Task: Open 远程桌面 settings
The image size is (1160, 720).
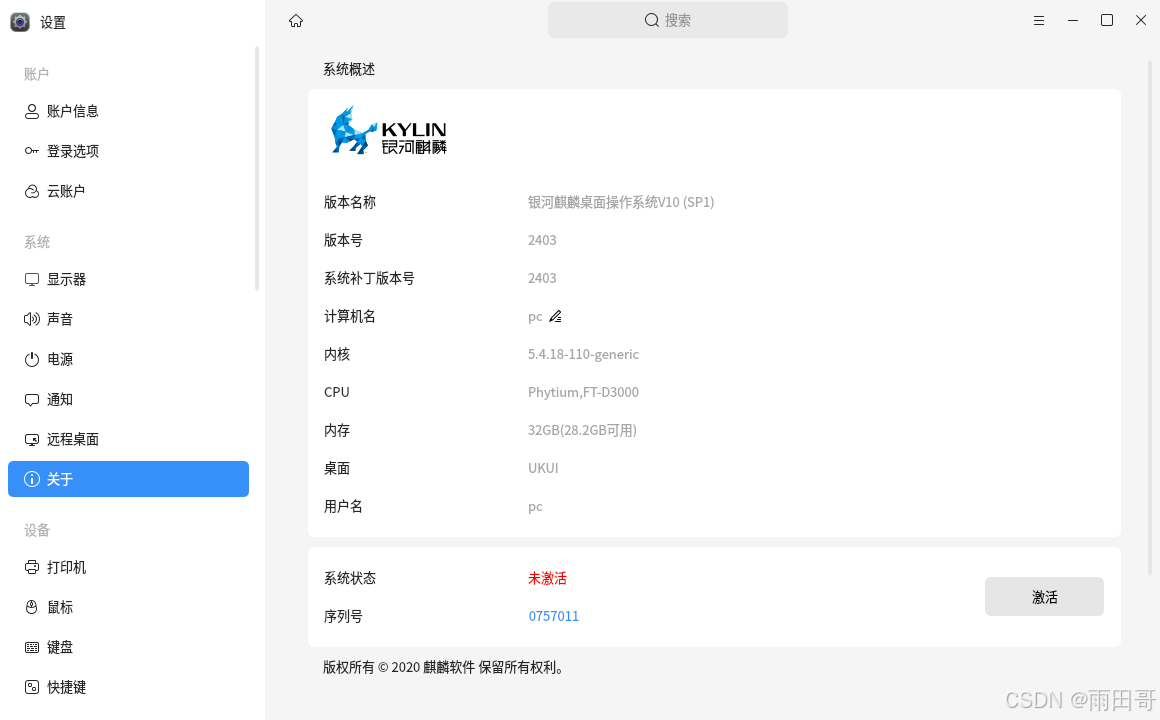Action: pyautogui.click(x=128, y=440)
